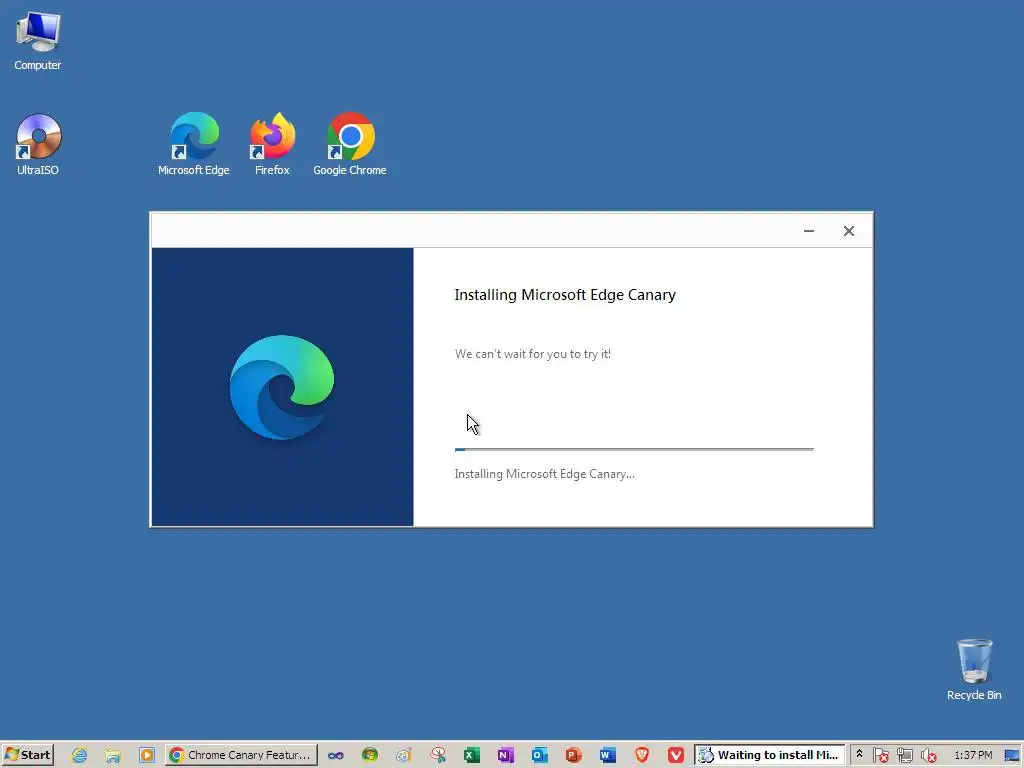Launch Vivaldi browser from the taskbar

676,755
